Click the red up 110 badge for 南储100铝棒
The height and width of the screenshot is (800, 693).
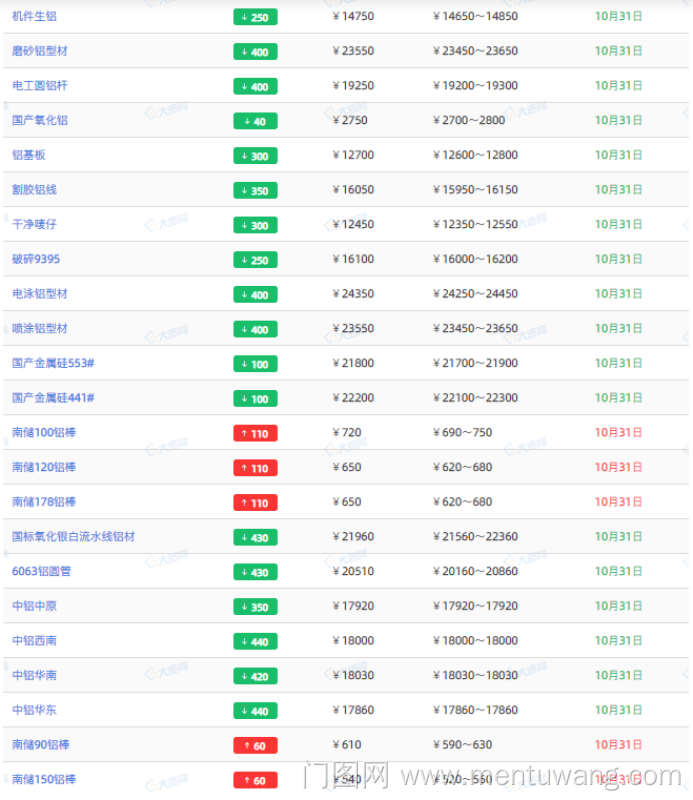tap(255, 433)
